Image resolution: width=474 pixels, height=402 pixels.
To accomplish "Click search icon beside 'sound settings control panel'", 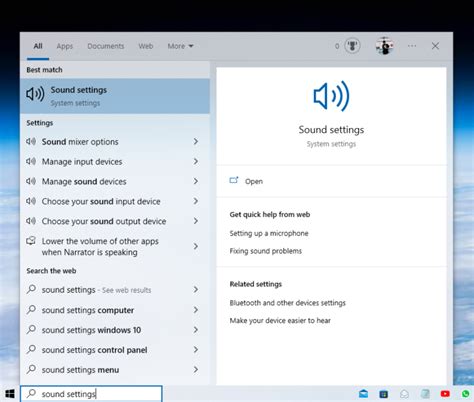I will pyautogui.click(x=31, y=349).
